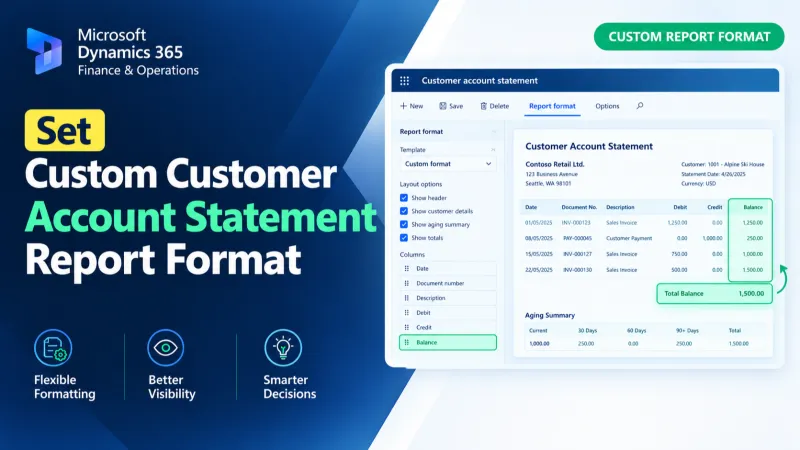Click the Dynamics 365 logo
The image size is (800, 450).
click(x=44, y=51)
